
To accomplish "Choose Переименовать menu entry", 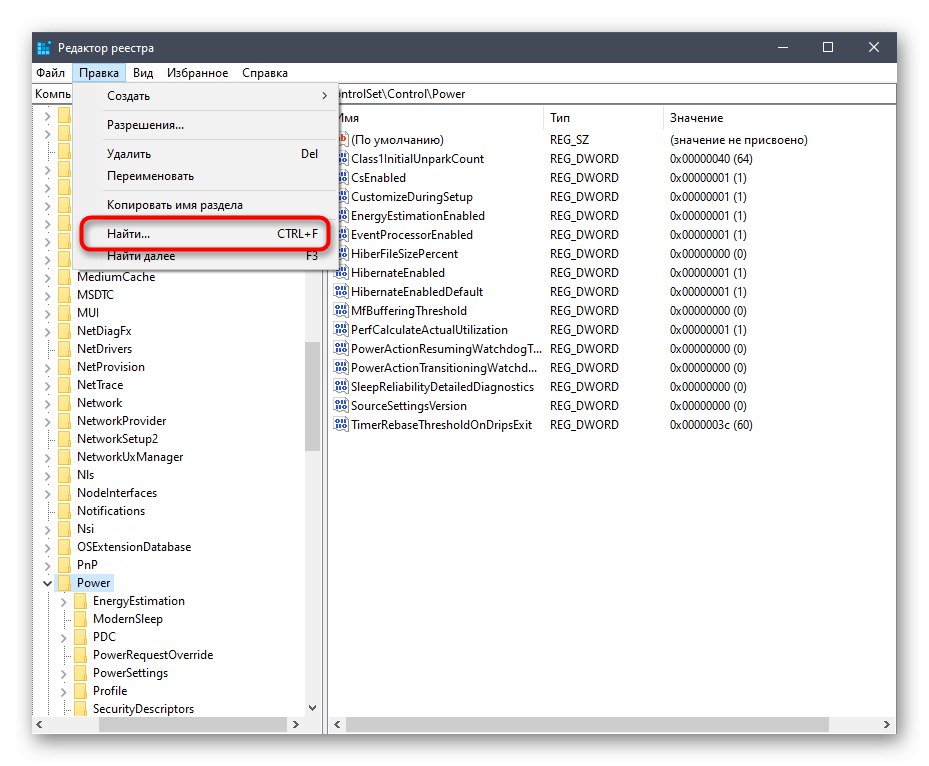I will tap(205, 176).
